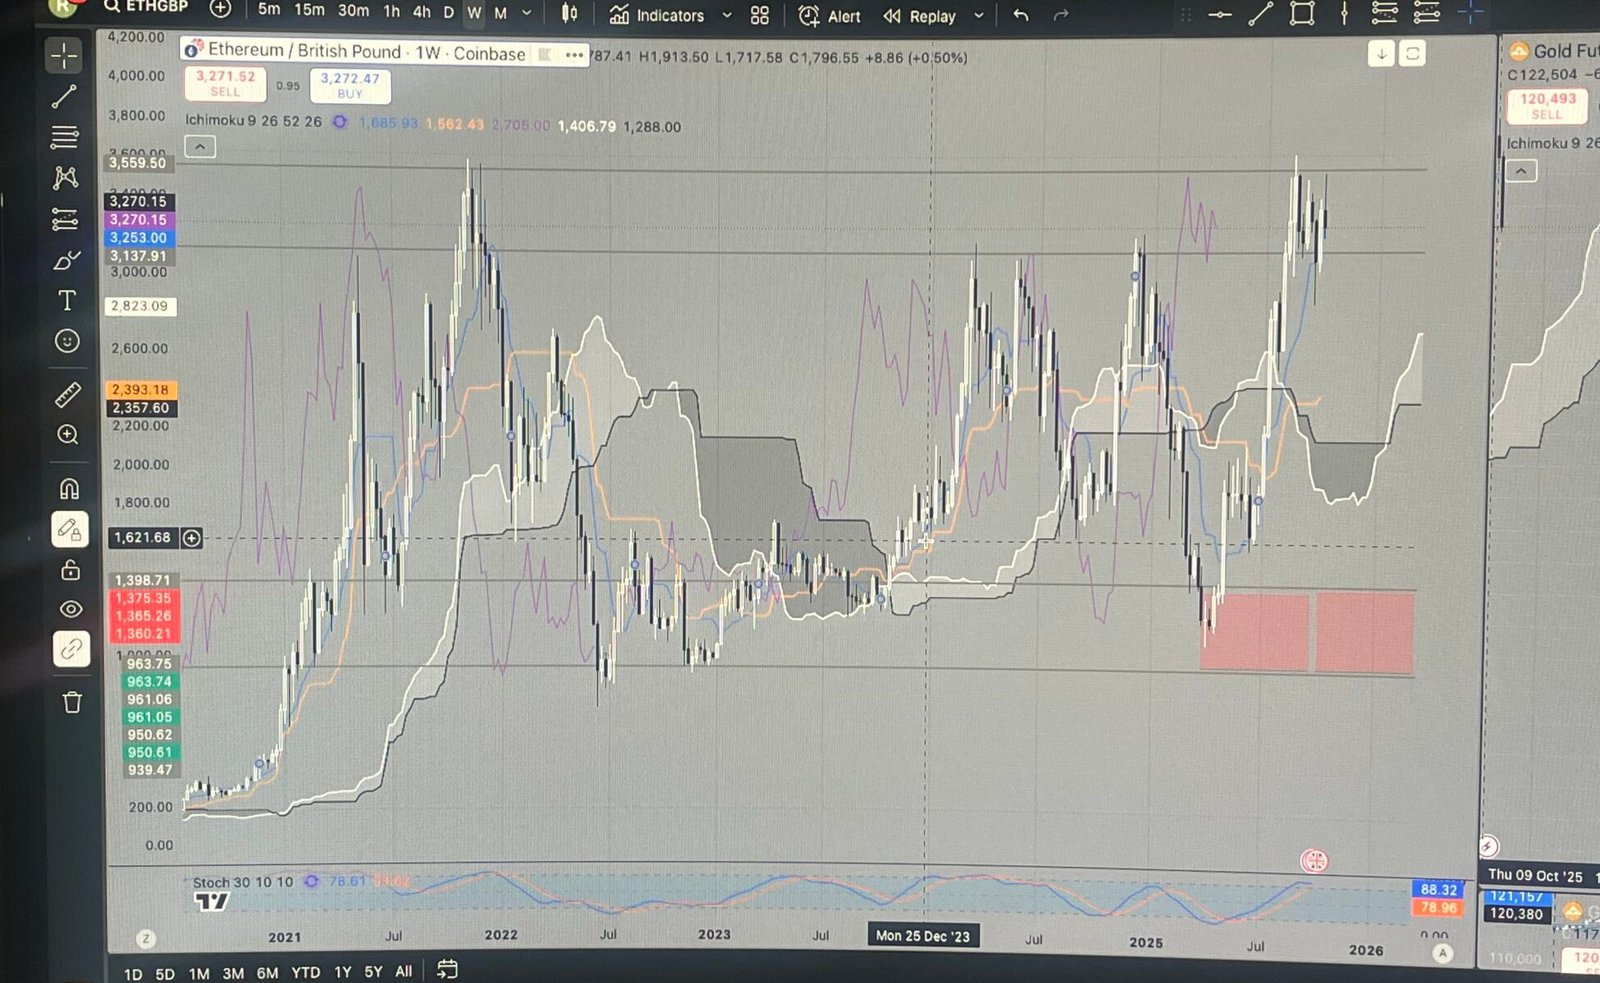Select the 1Y date range
This screenshot has height=983, width=1600.
click(343, 972)
